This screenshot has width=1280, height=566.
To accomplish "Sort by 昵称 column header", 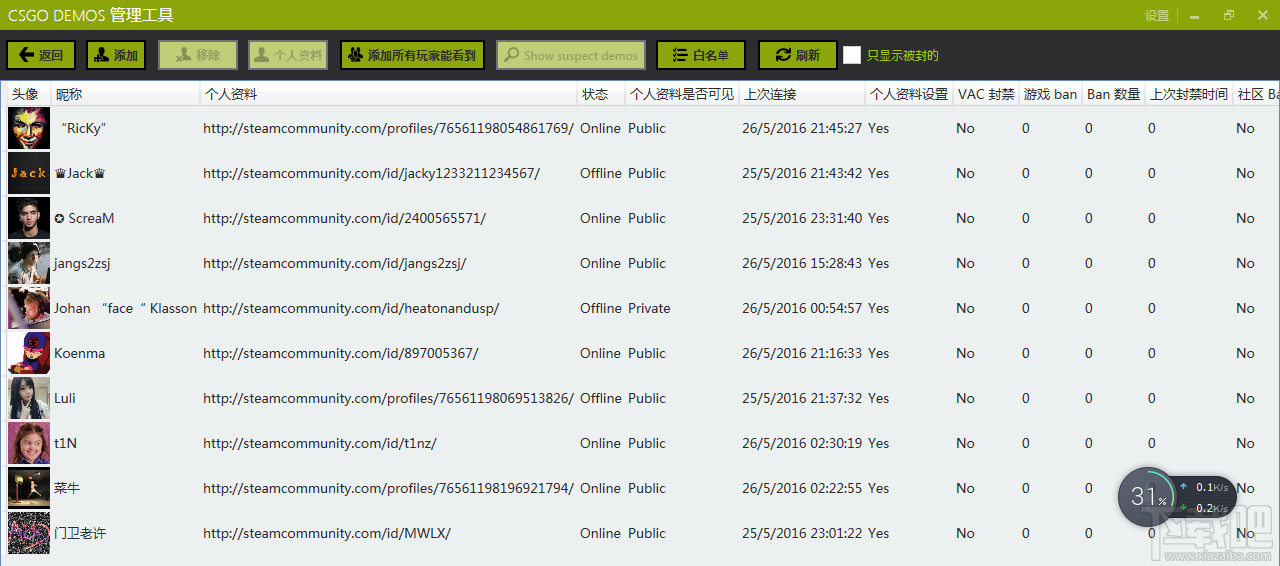I will 125,94.
